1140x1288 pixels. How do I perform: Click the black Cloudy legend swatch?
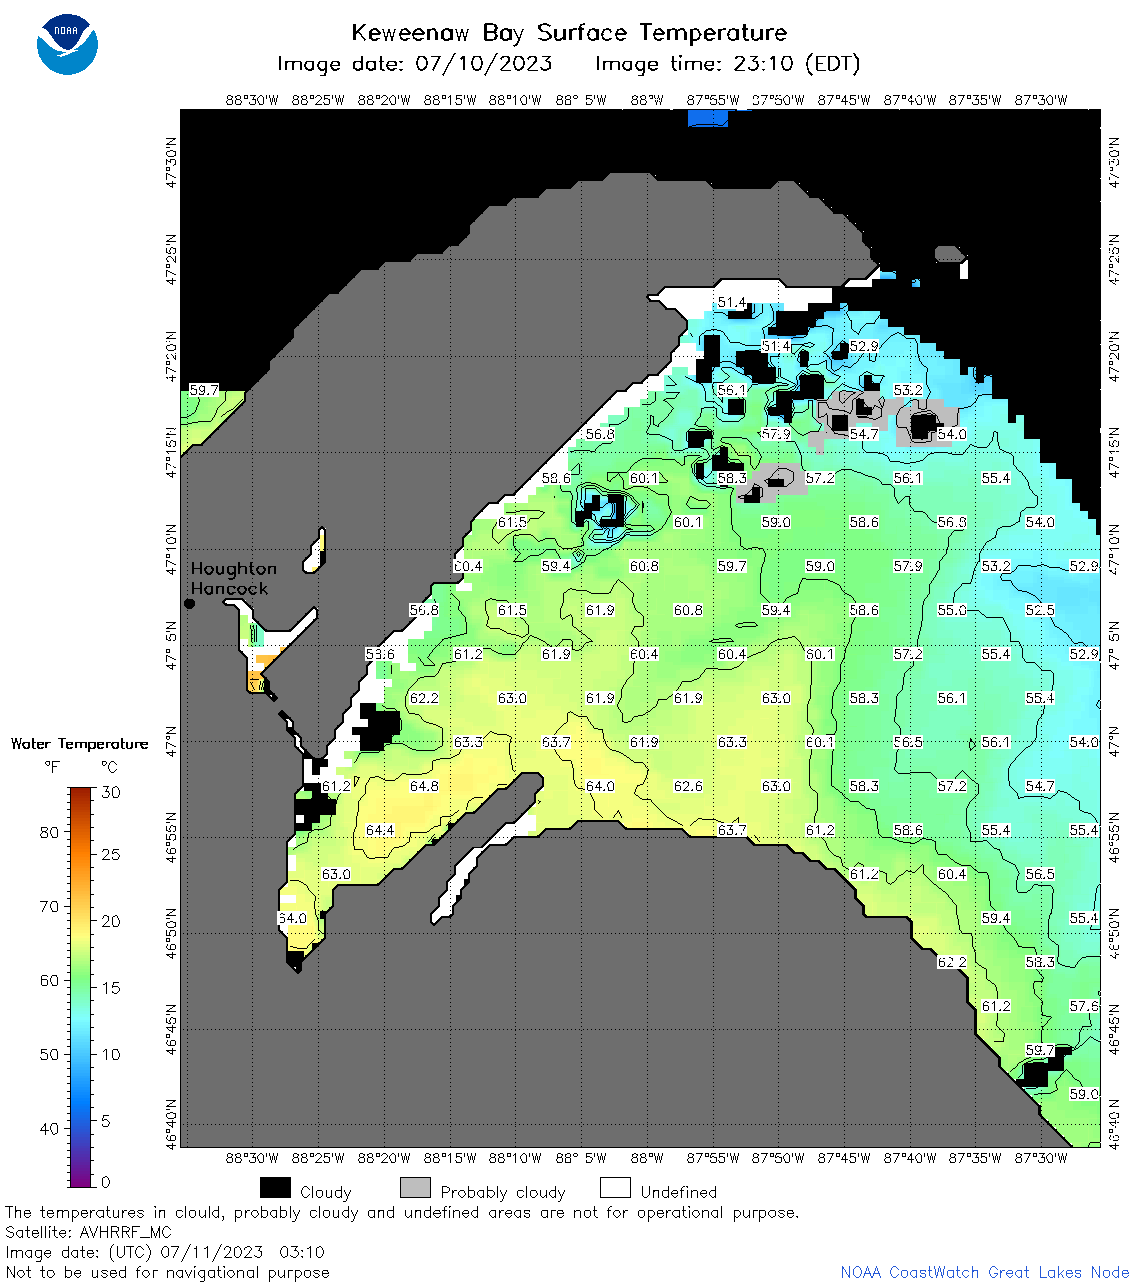point(275,1188)
